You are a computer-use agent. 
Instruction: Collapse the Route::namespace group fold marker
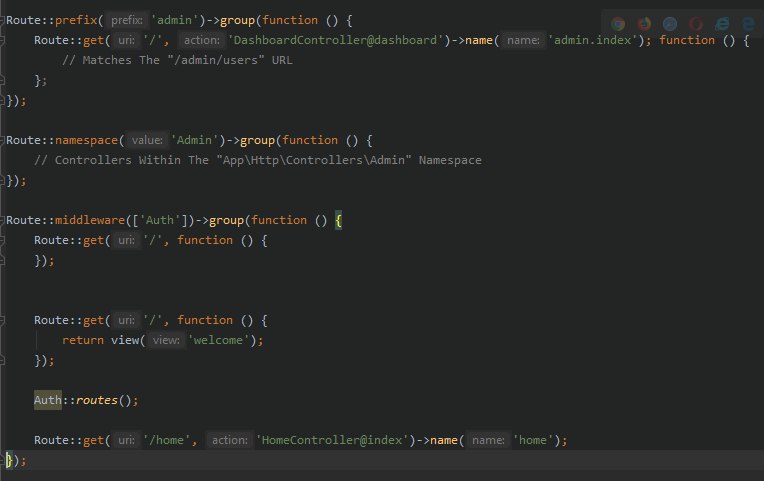pyautogui.click(x=2, y=140)
